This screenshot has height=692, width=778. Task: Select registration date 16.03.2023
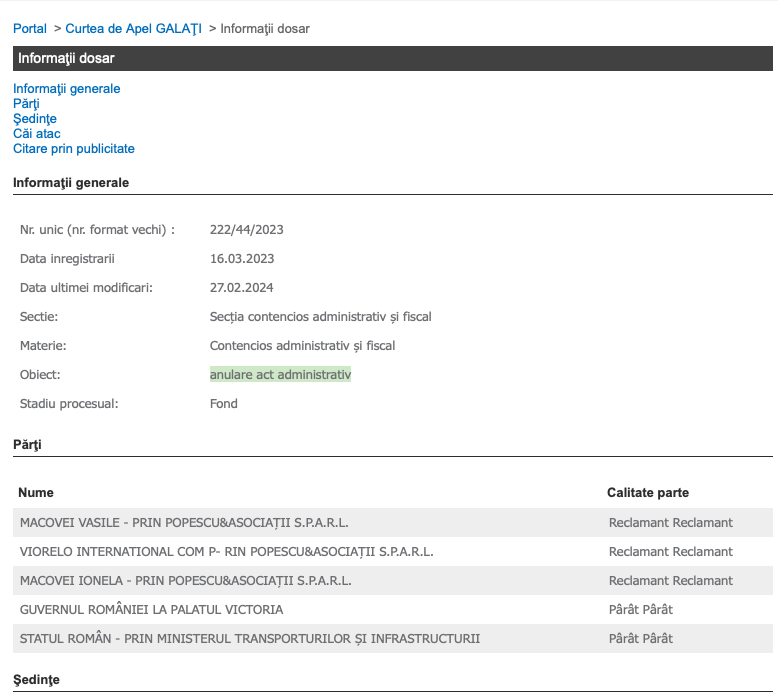coord(242,259)
